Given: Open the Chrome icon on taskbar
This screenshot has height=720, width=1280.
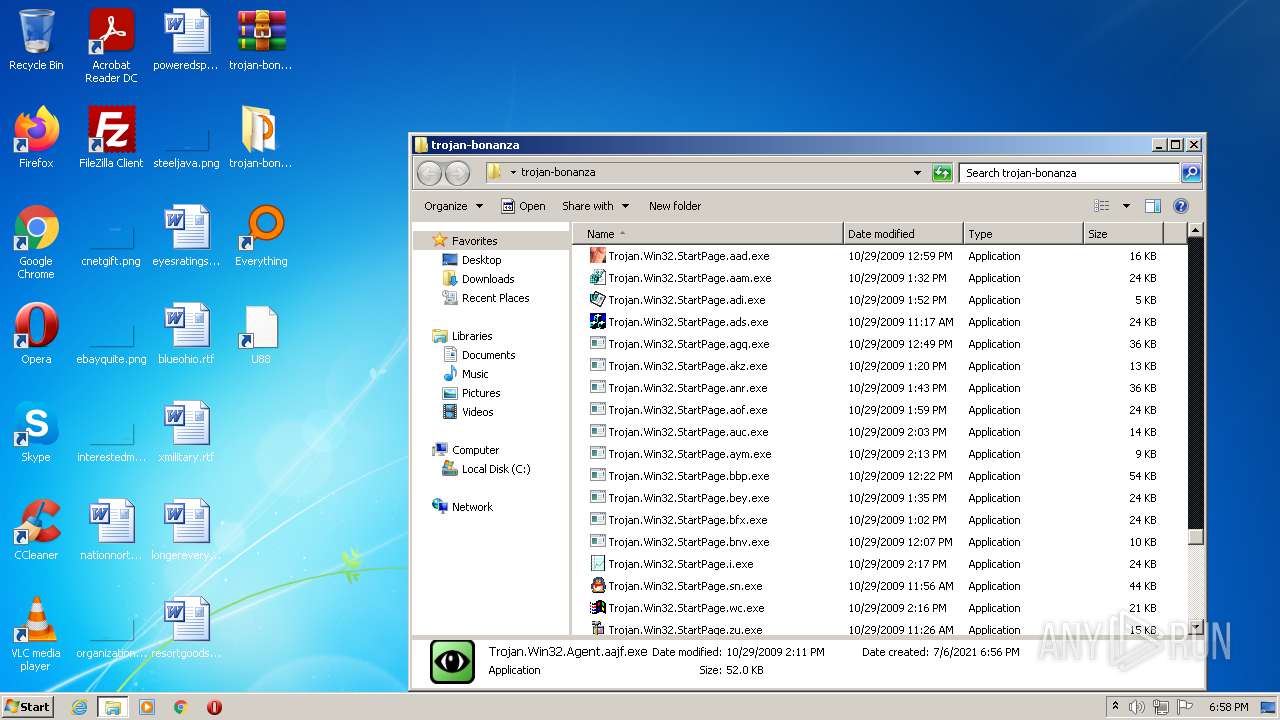Looking at the screenshot, I should [180, 707].
